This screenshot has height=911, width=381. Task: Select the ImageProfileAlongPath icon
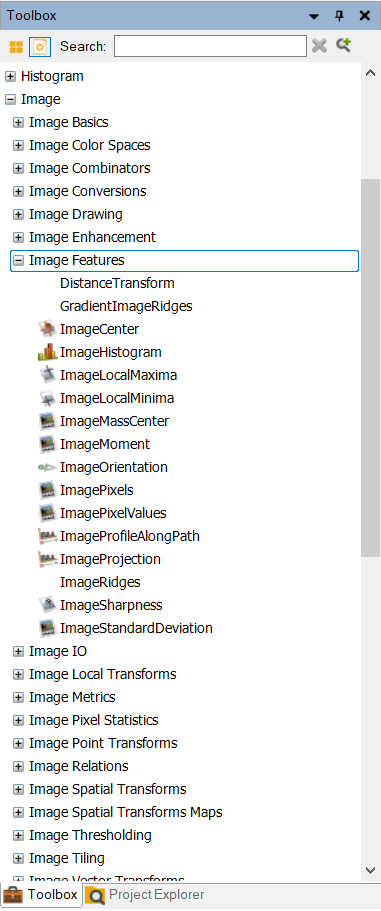(x=48, y=536)
